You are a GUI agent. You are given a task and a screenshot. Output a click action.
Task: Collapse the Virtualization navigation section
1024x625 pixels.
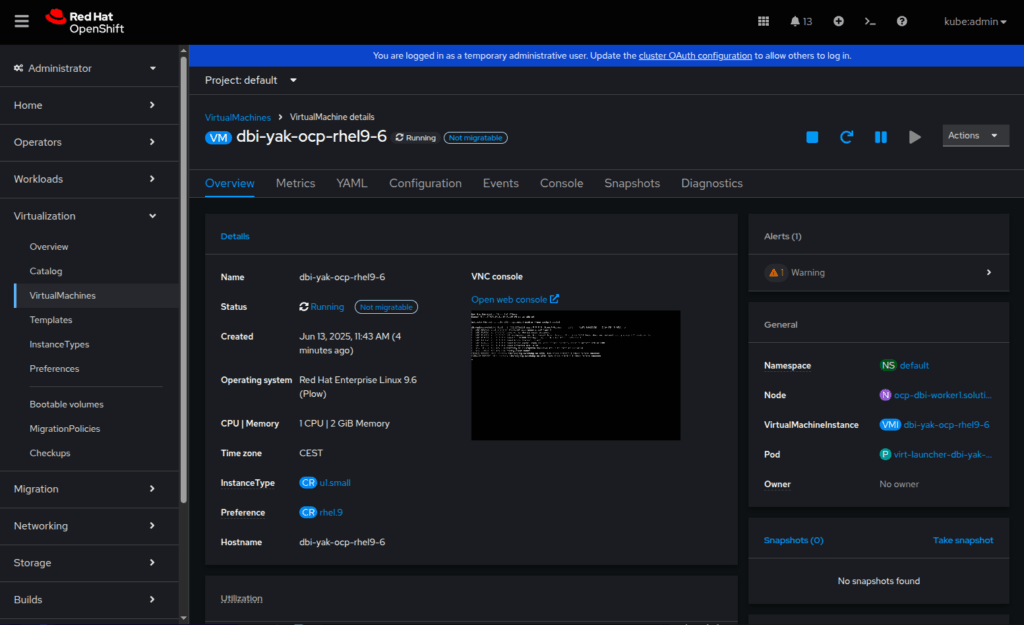[x=89, y=216]
